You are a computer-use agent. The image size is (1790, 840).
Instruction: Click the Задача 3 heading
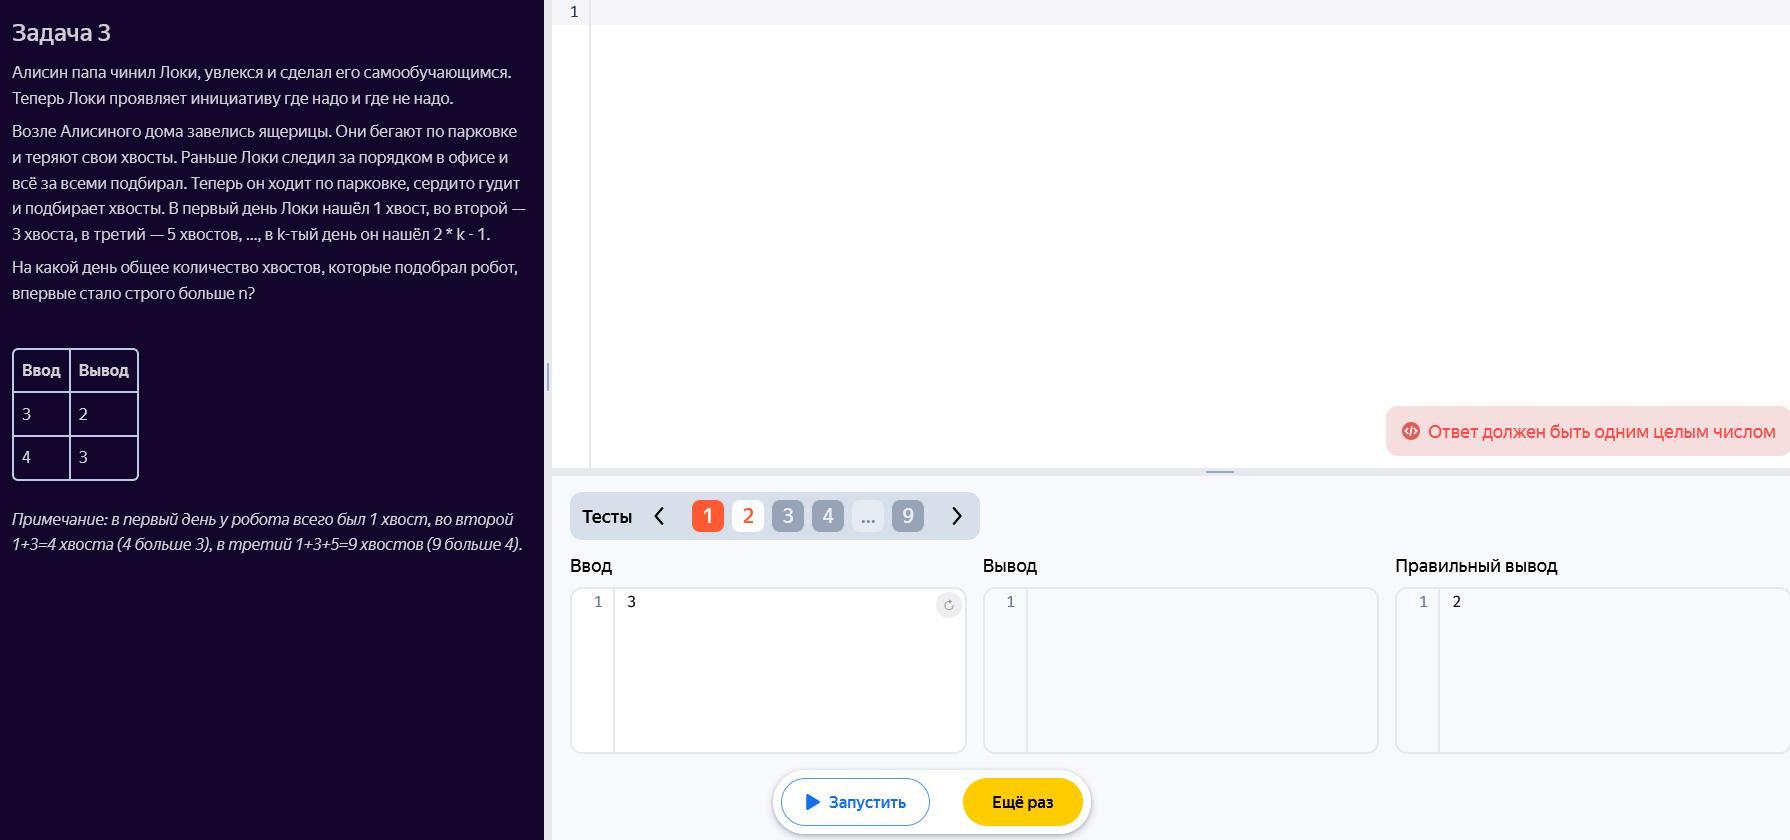click(x=61, y=33)
